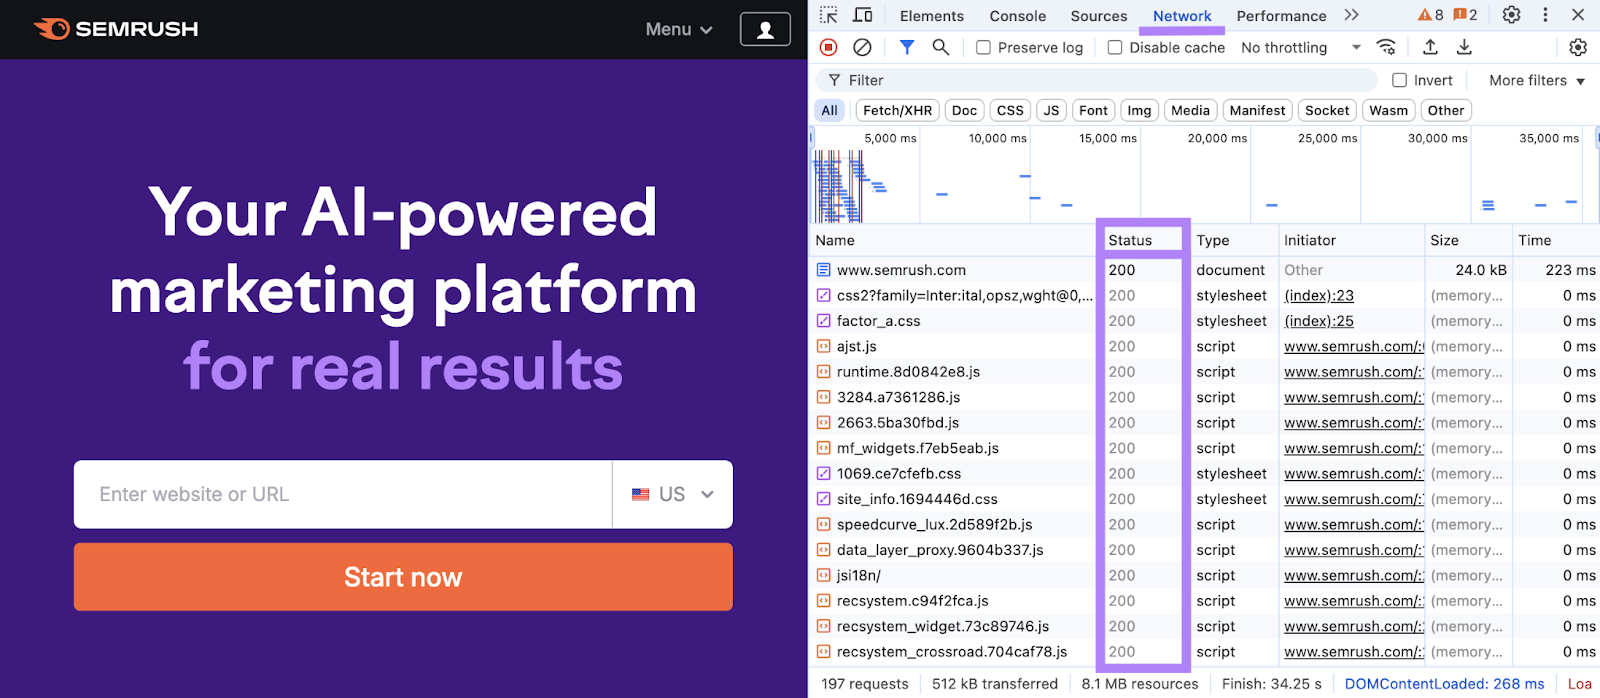Tick the Invert filter checkbox
Image resolution: width=1600 pixels, height=698 pixels.
(x=1400, y=80)
